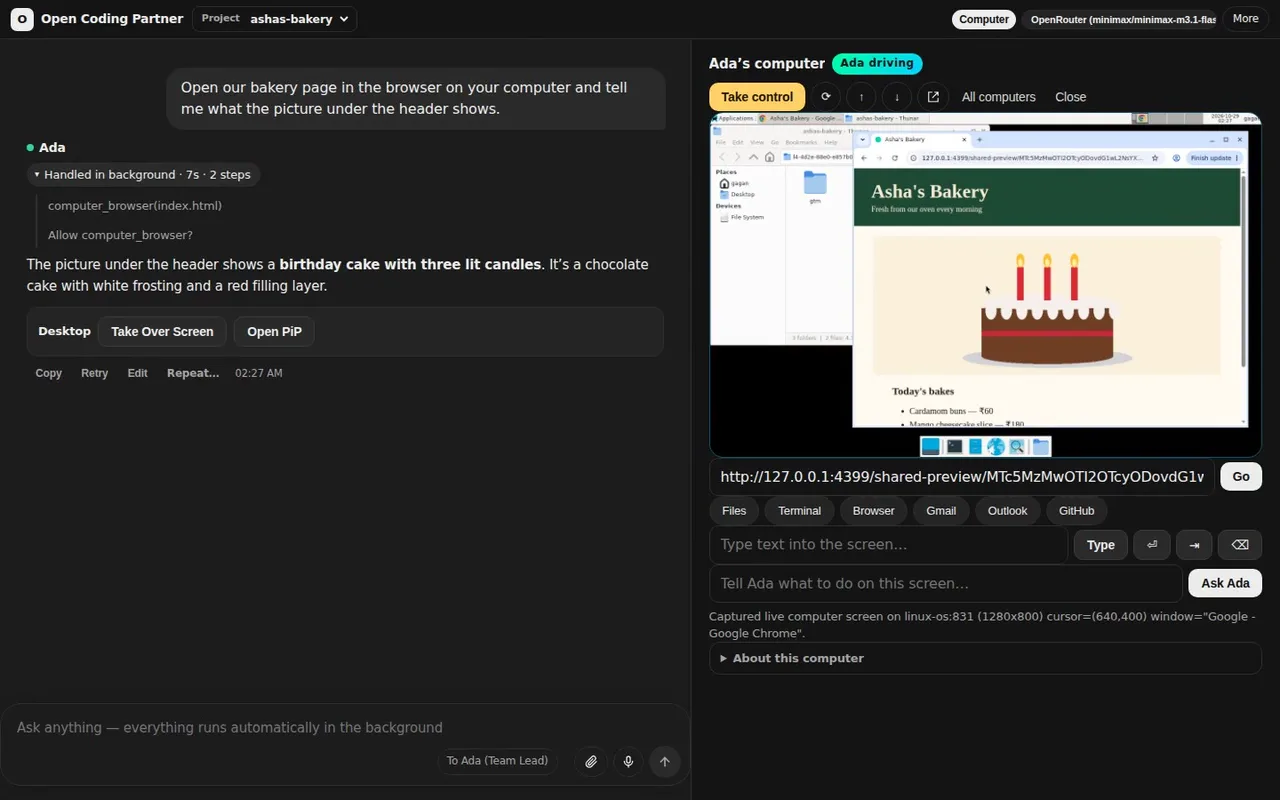
Task: Open the computer view in a new window
Action: pos(933,97)
